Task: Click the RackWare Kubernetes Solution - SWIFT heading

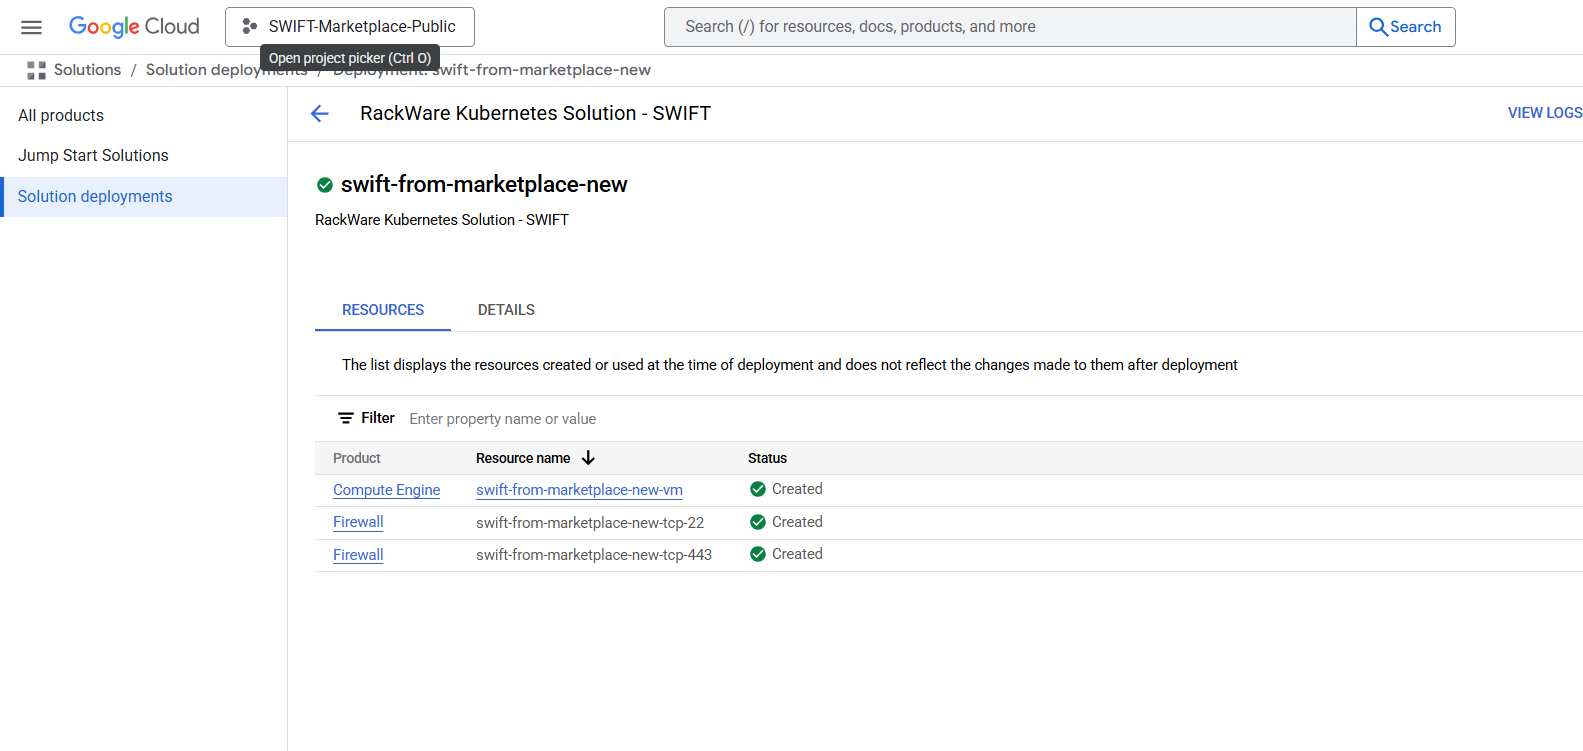Action: pos(535,113)
